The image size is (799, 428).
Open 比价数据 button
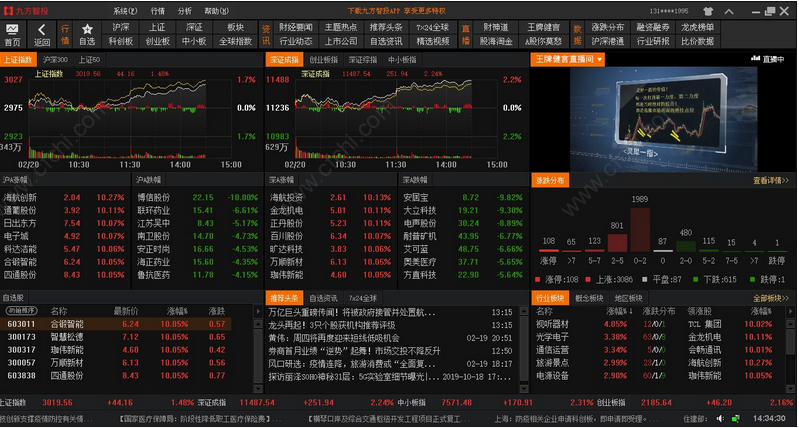pos(697,41)
